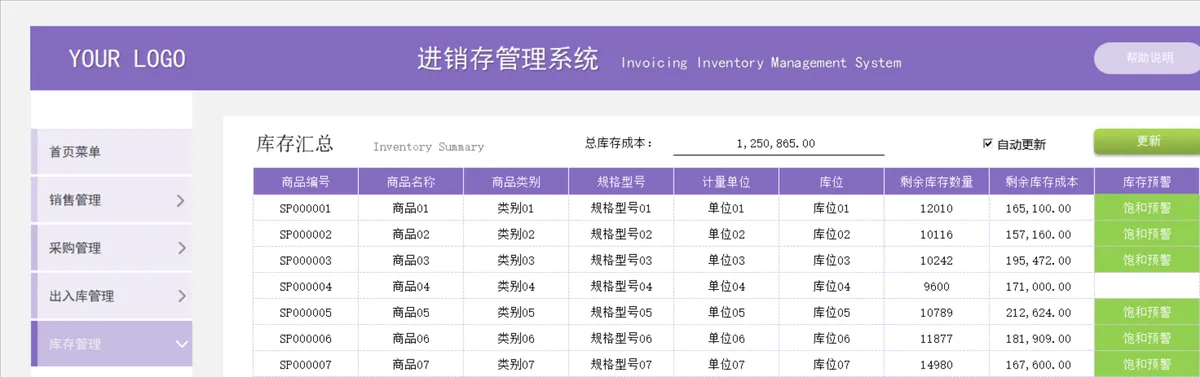
Task: Click 饱和预警 cell in SP000003 row
Action: (1147, 260)
